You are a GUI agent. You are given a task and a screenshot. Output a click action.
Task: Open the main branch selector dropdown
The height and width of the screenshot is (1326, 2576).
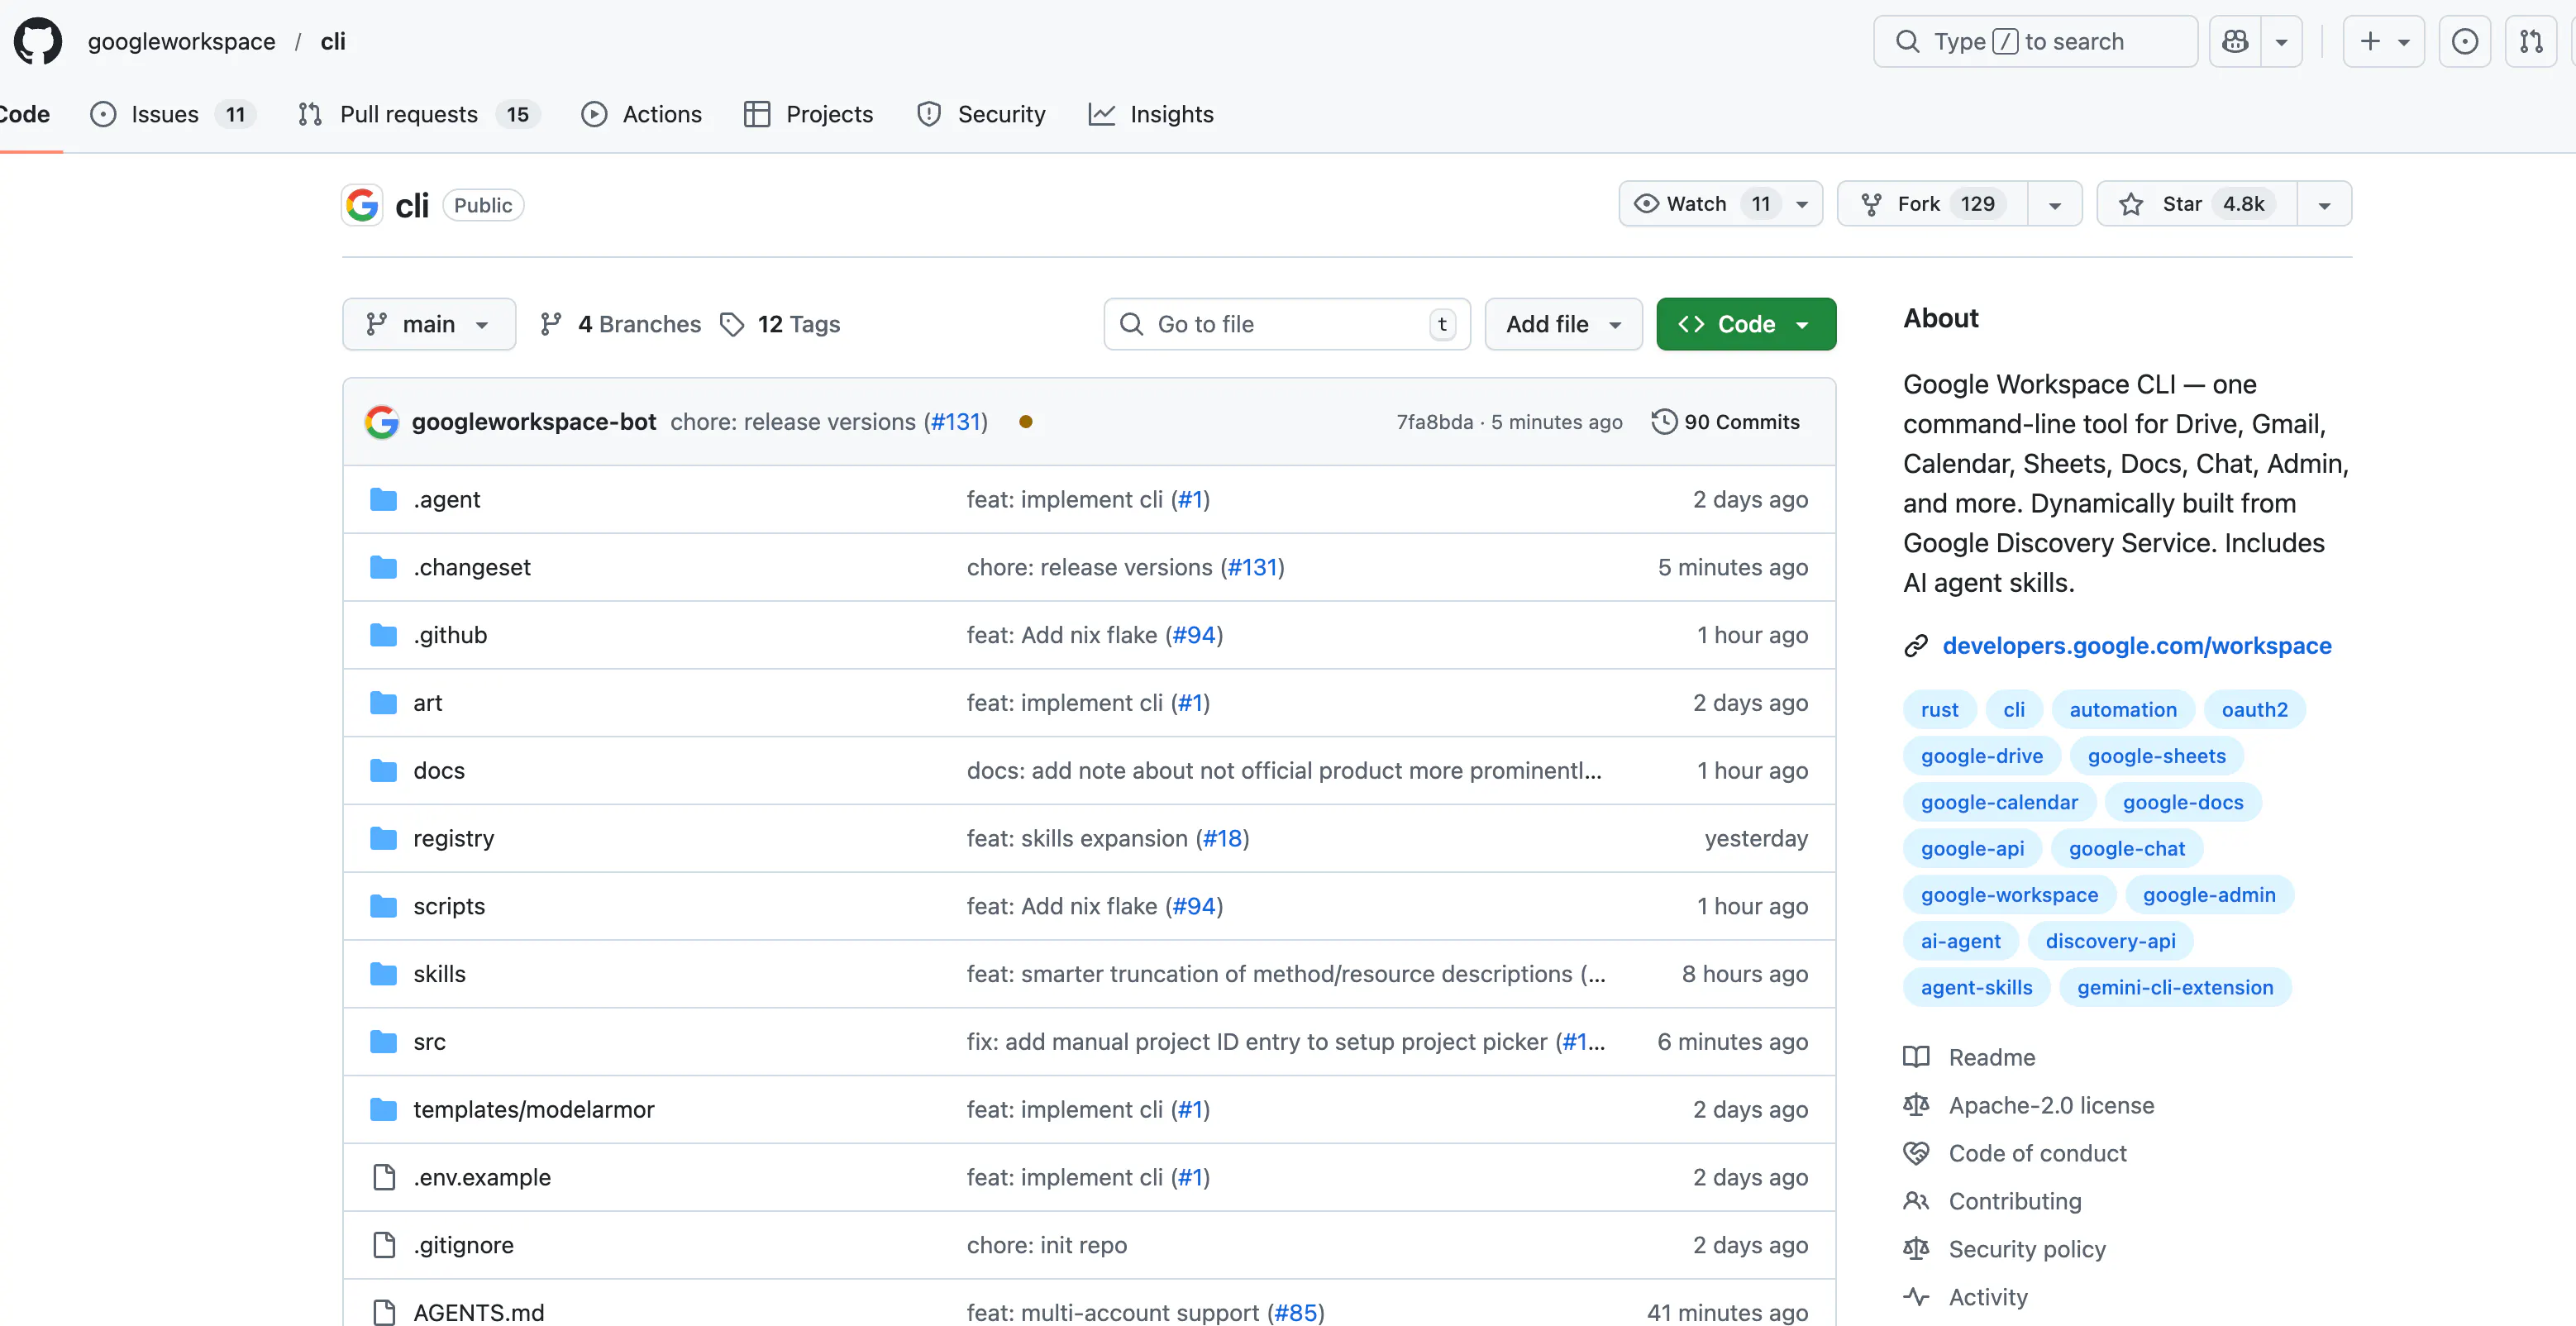[429, 324]
